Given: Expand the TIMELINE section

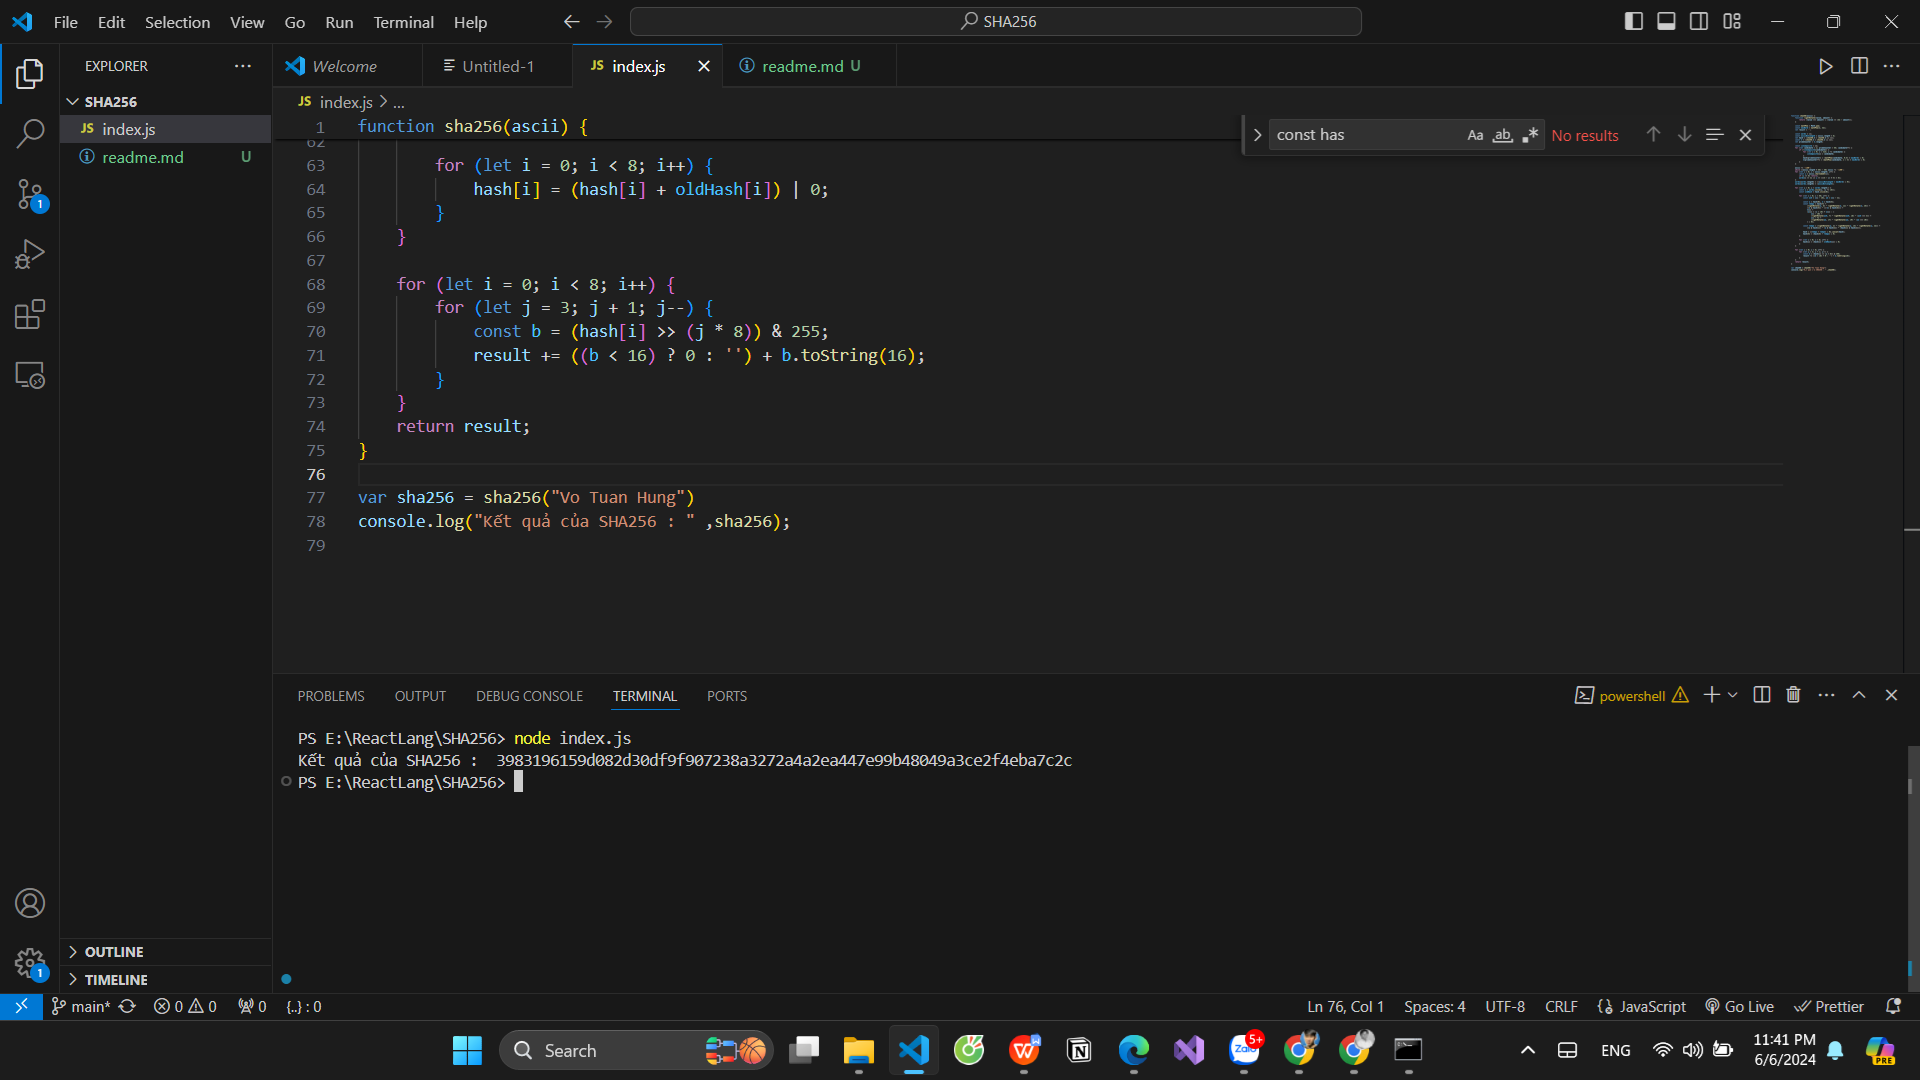Looking at the screenshot, I should 116,980.
